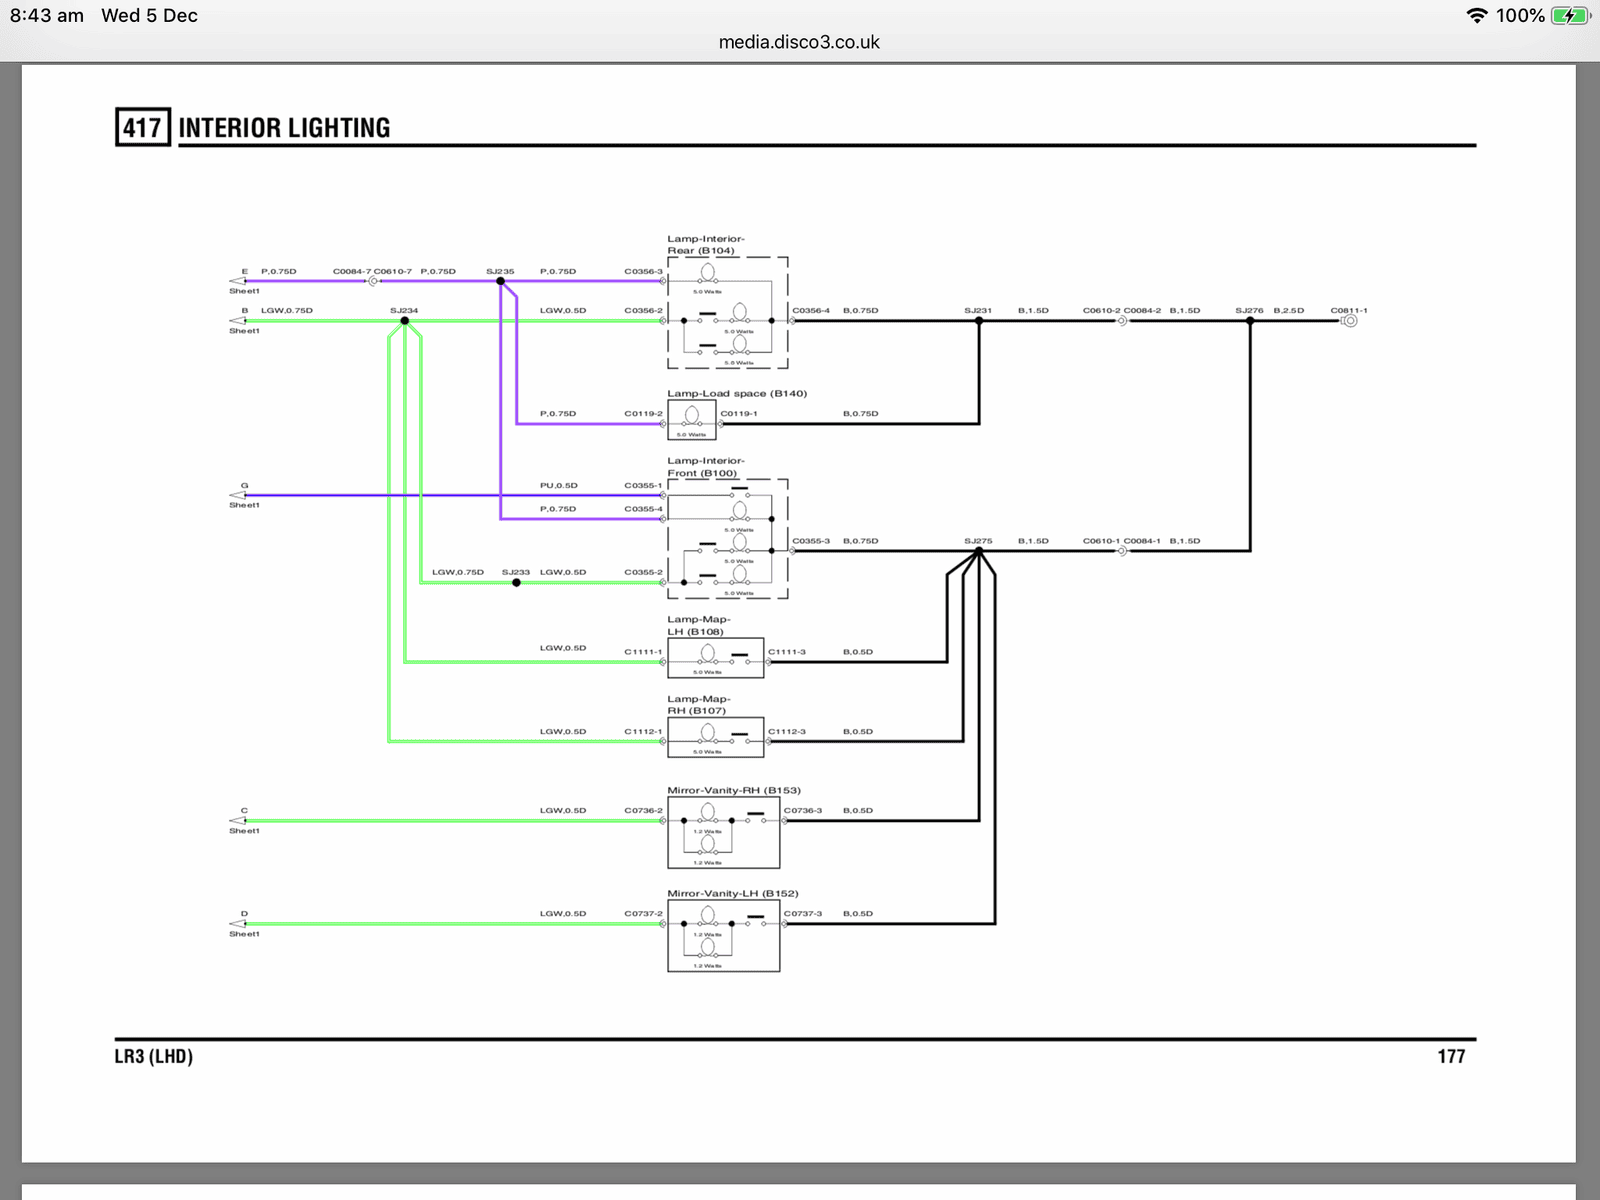This screenshot has height=1200, width=1600.
Task: Tap the Wed 5 Dec date
Action: [x=149, y=15]
